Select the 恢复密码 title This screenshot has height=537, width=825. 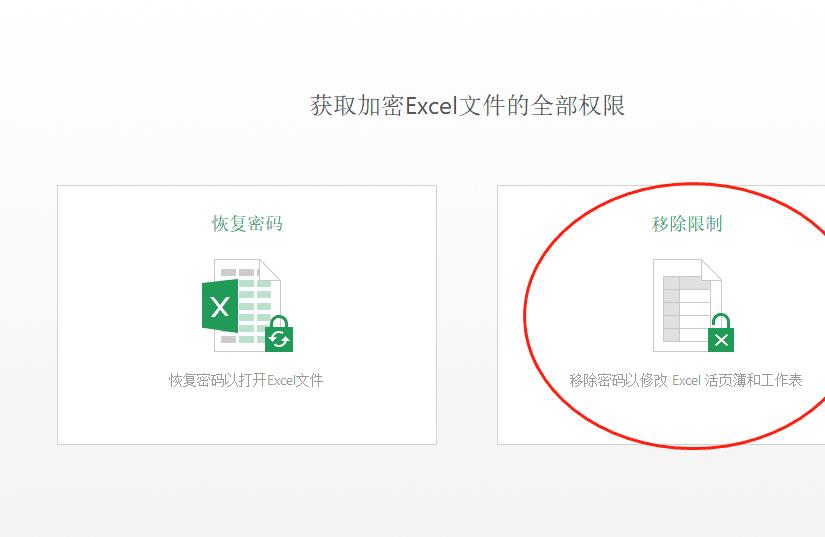click(247, 223)
